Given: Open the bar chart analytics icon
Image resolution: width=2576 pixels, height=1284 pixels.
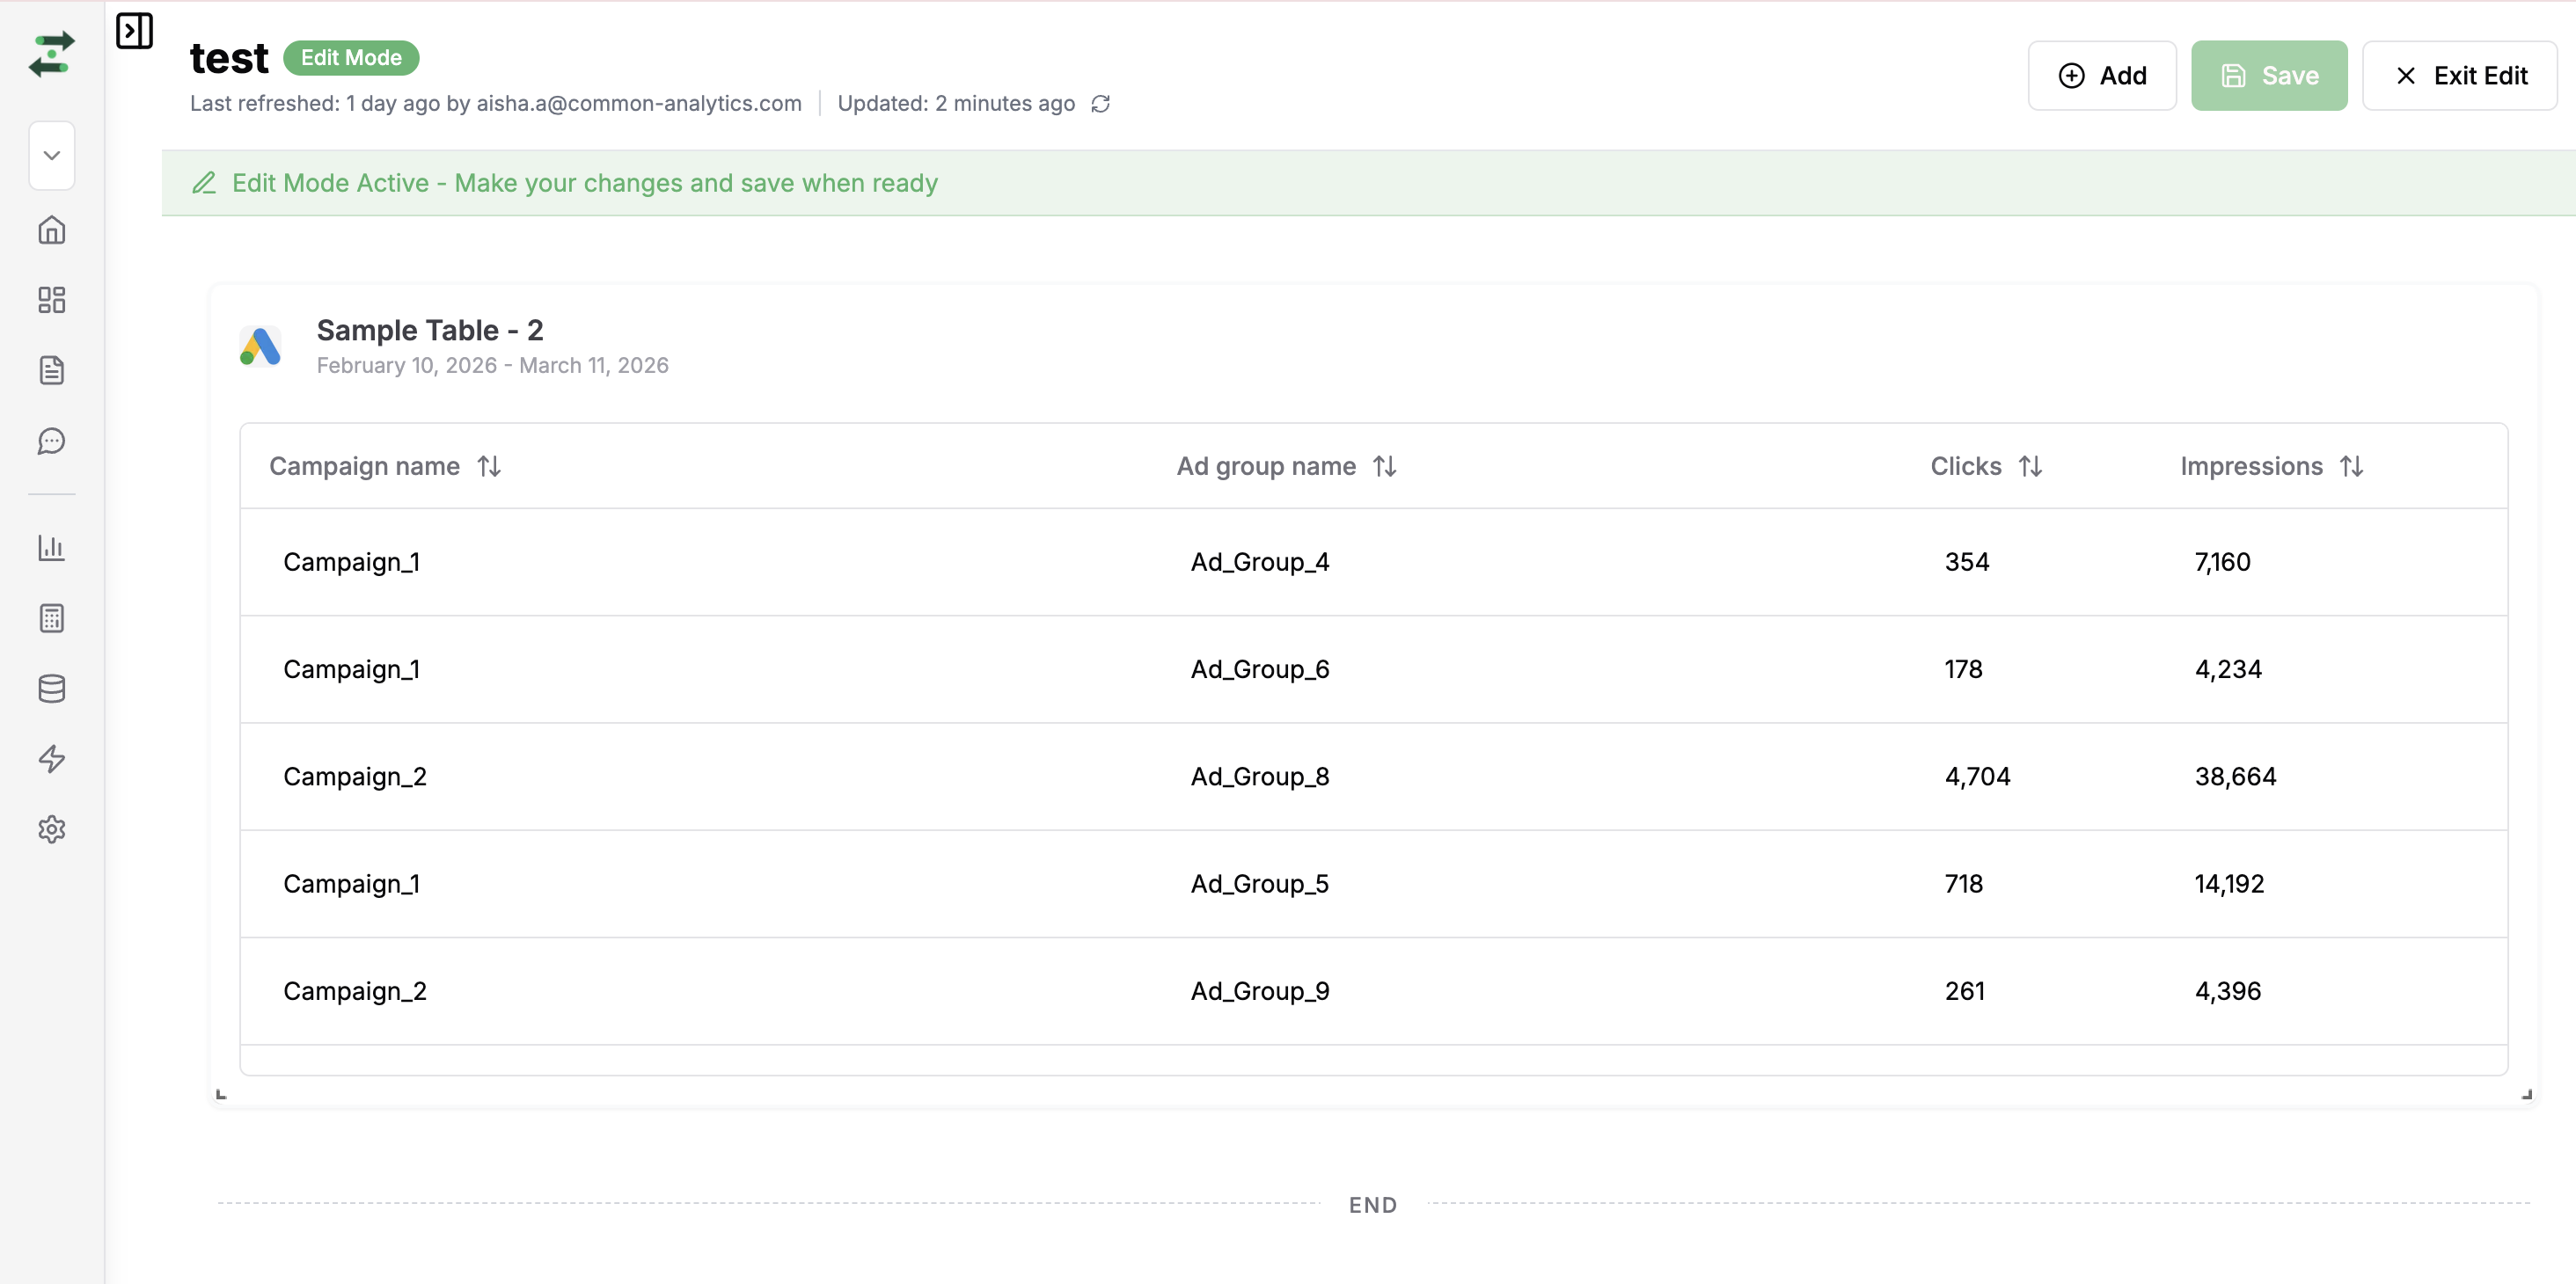Looking at the screenshot, I should pos(52,548).
